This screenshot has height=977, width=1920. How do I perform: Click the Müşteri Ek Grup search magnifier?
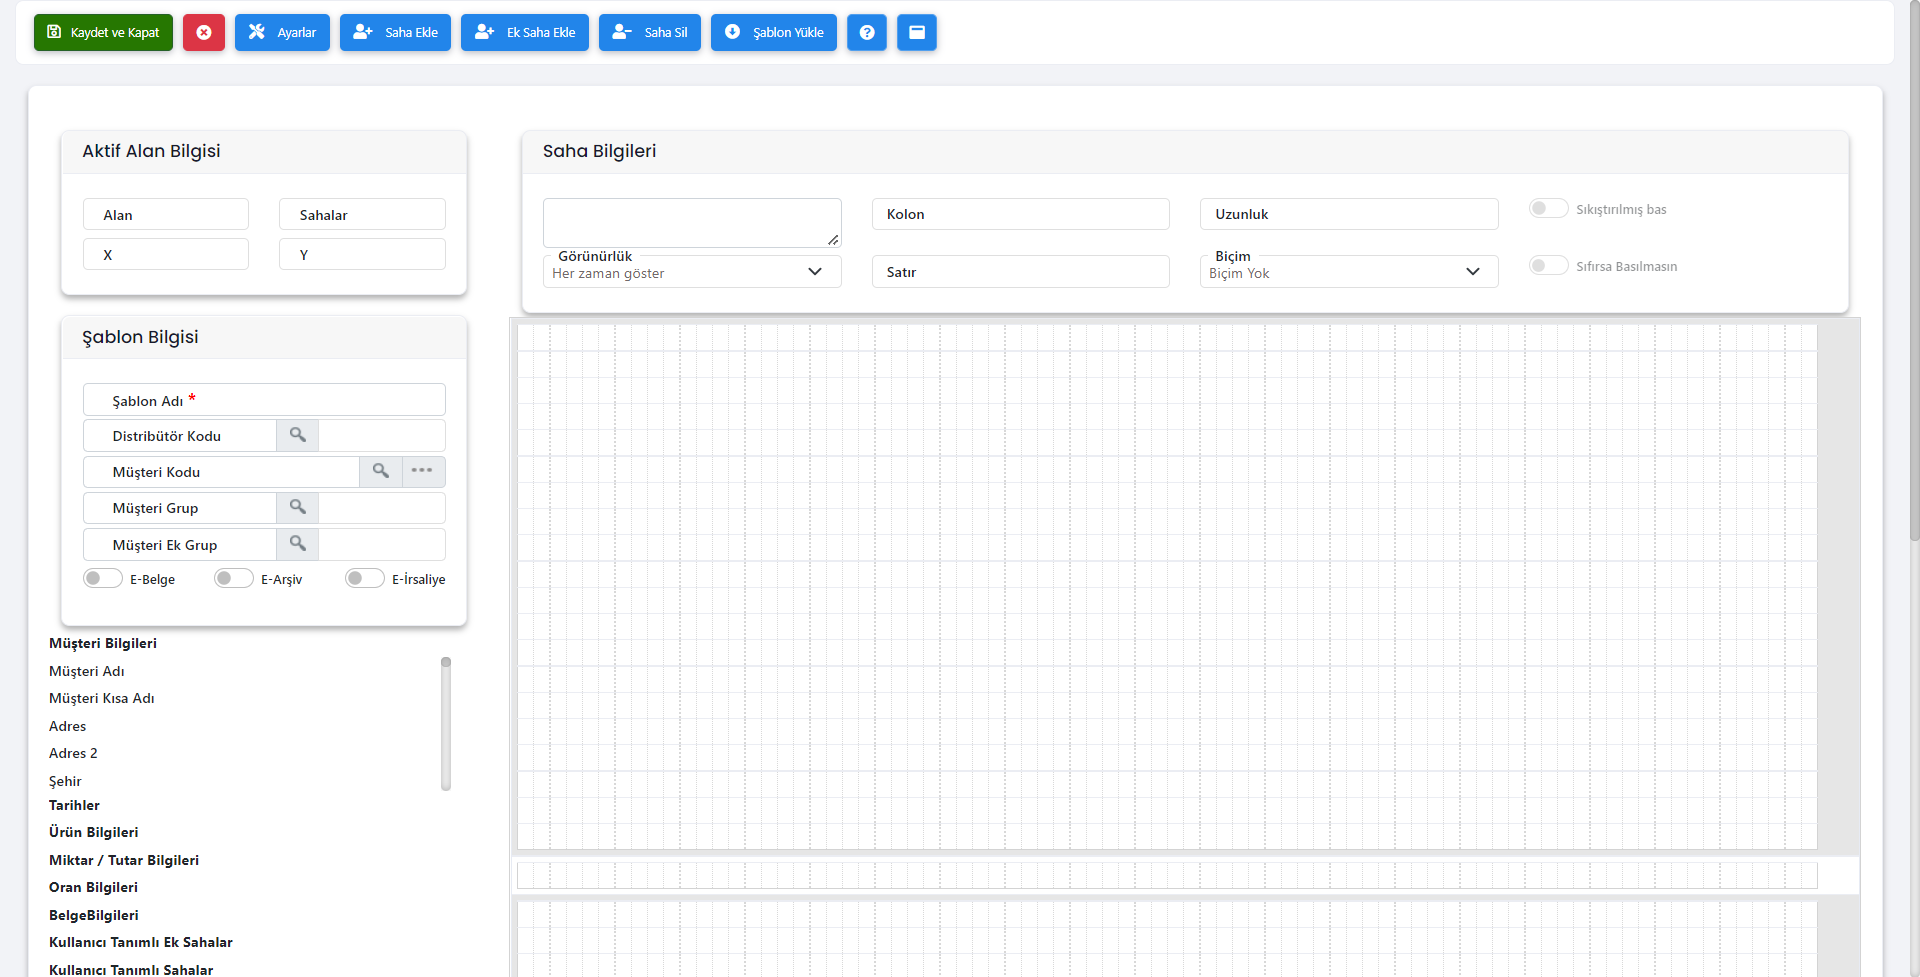pos(297,544)
